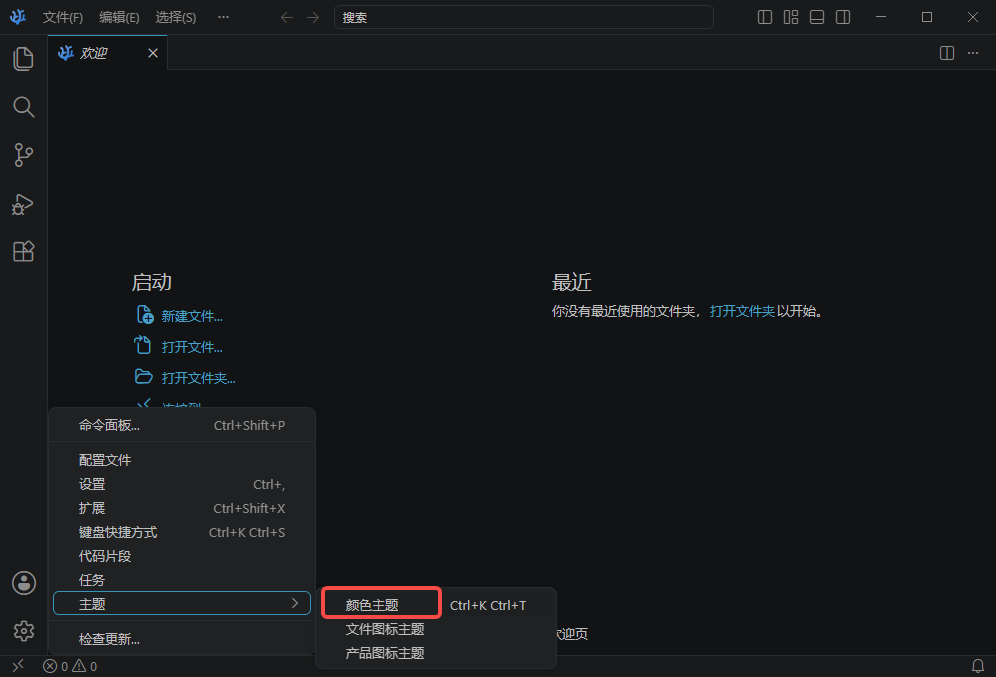Choose 扩展 from the manage menu
Image resolution: width=996 pixels, height=677 pixels.
click(182, 509)
